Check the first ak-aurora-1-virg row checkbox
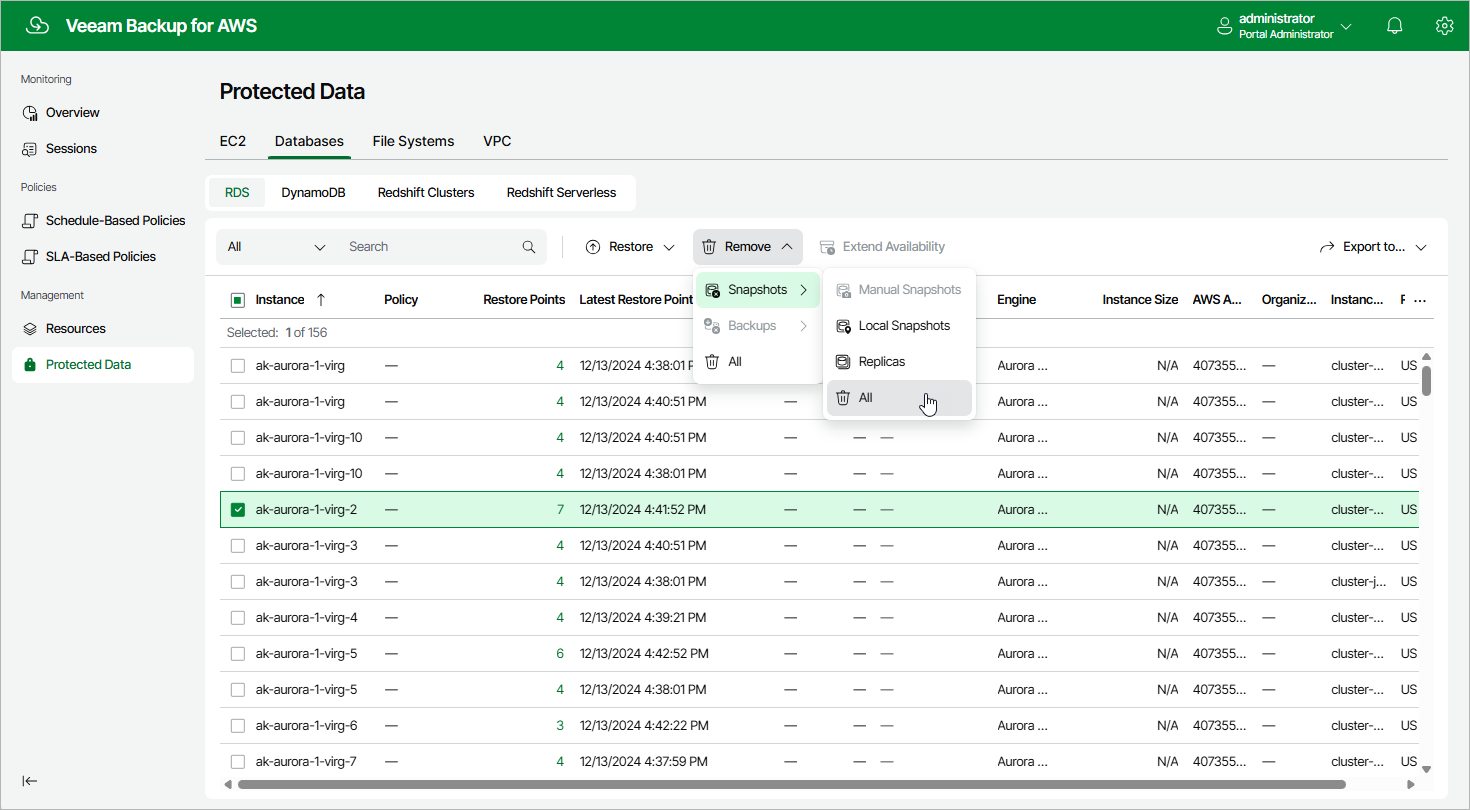Viewport: 1470px width, 810px height. (x=238, y=366)
